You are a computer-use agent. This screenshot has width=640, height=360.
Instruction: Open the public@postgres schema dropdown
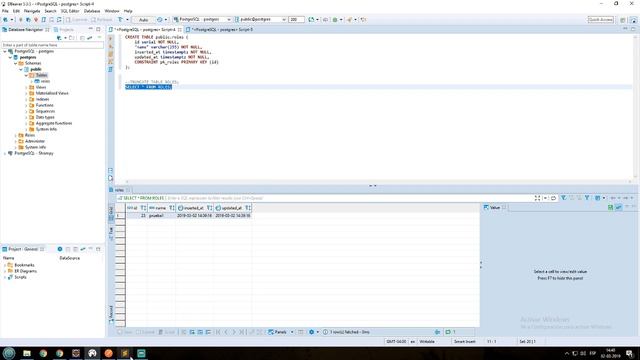(260, 20)
